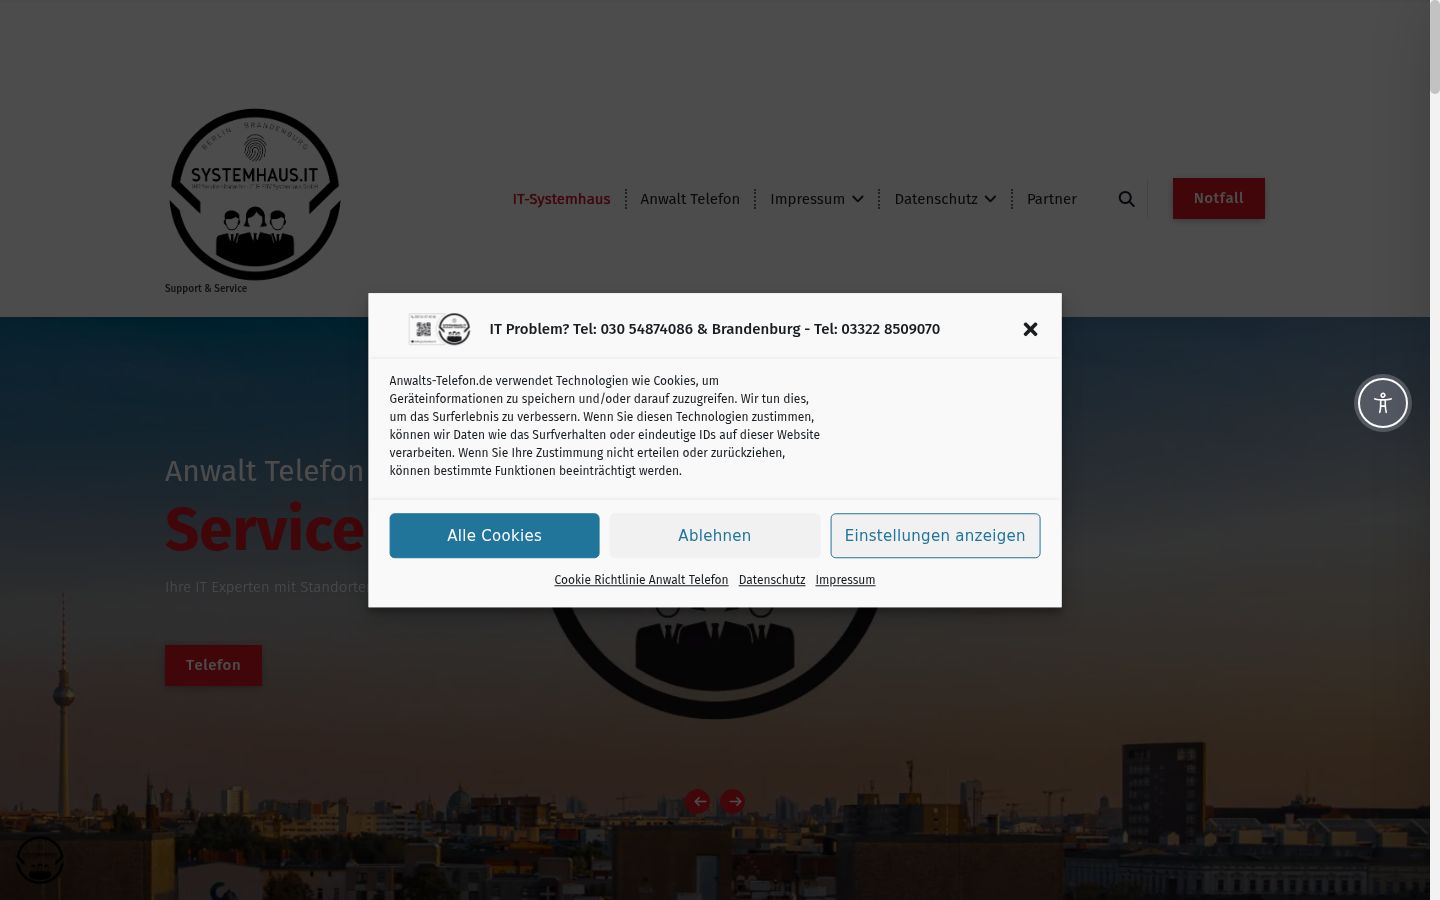Open the accessibility options icon

click(1383, 403)
